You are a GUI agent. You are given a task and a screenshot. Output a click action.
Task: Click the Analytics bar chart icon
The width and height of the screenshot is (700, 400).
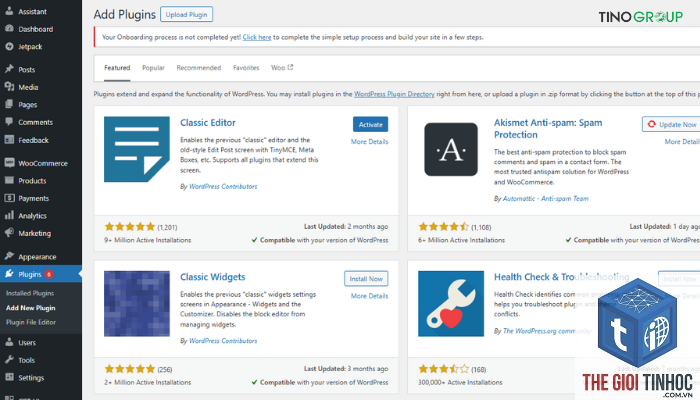9,216
